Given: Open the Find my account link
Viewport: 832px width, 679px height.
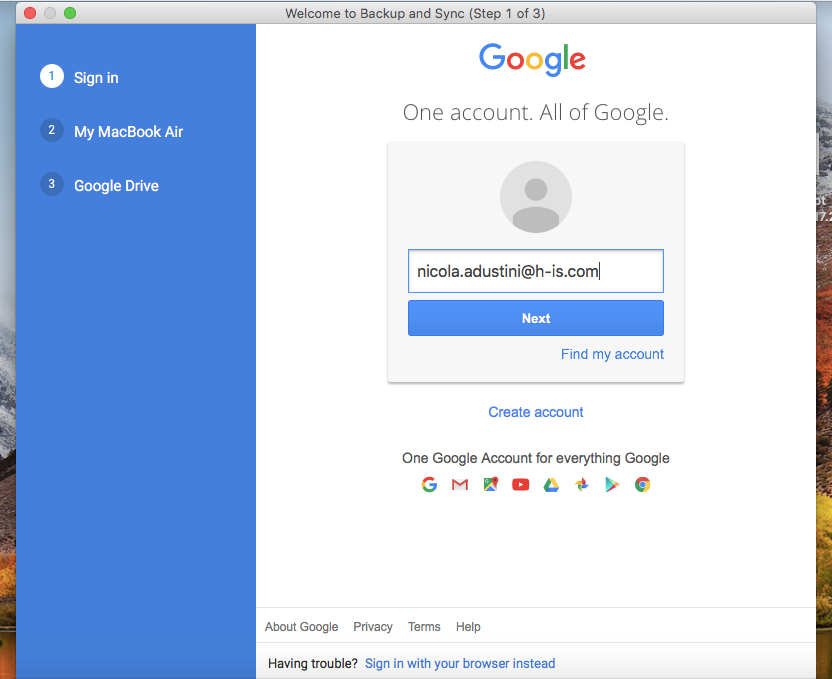Looking at the screenshot, I should click(x=612, y=354).
